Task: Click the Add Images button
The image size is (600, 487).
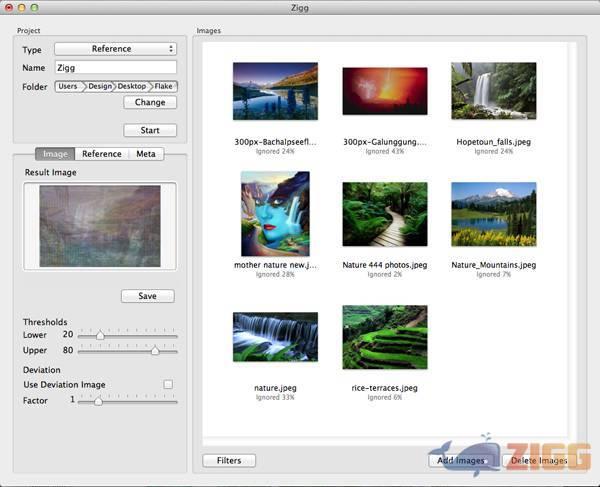Action: point(461,461)
